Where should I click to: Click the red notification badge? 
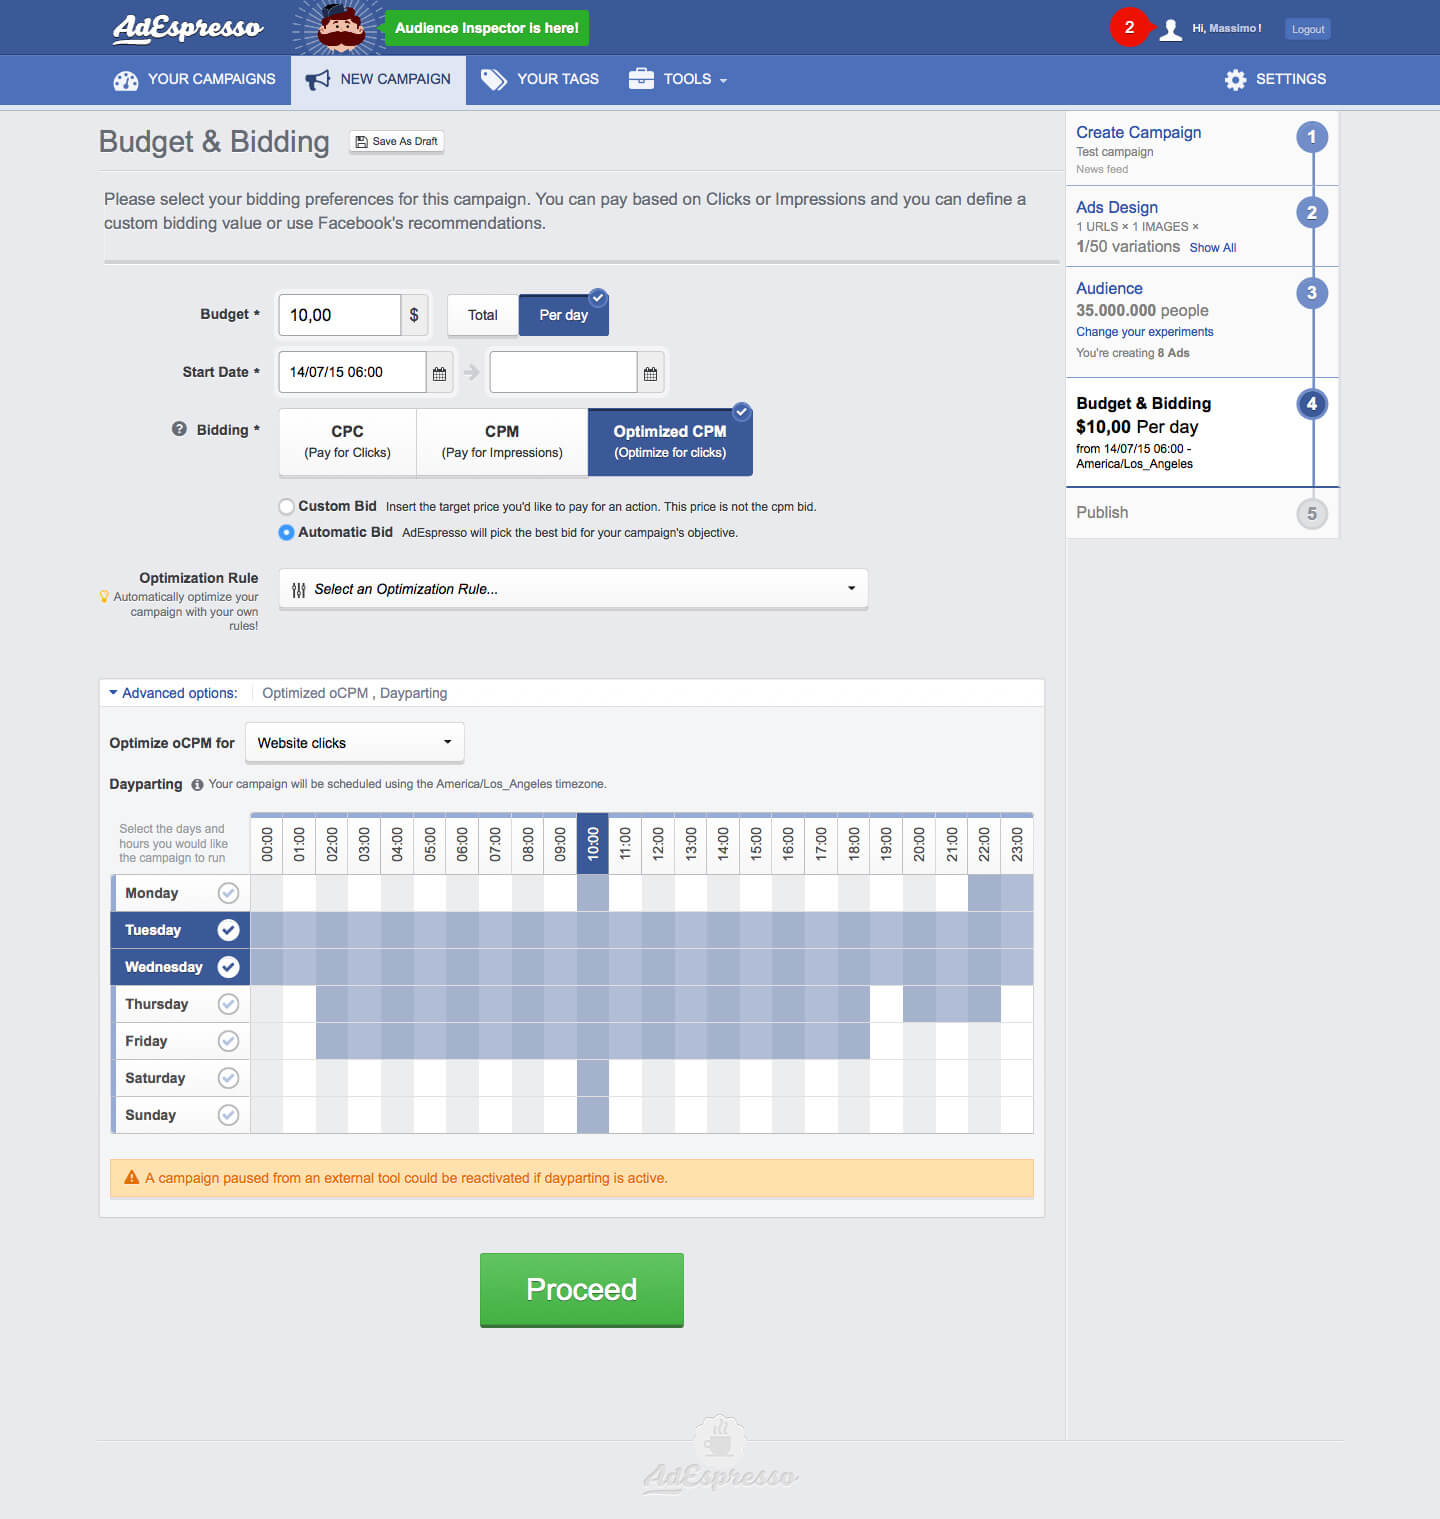point(1129,27)
